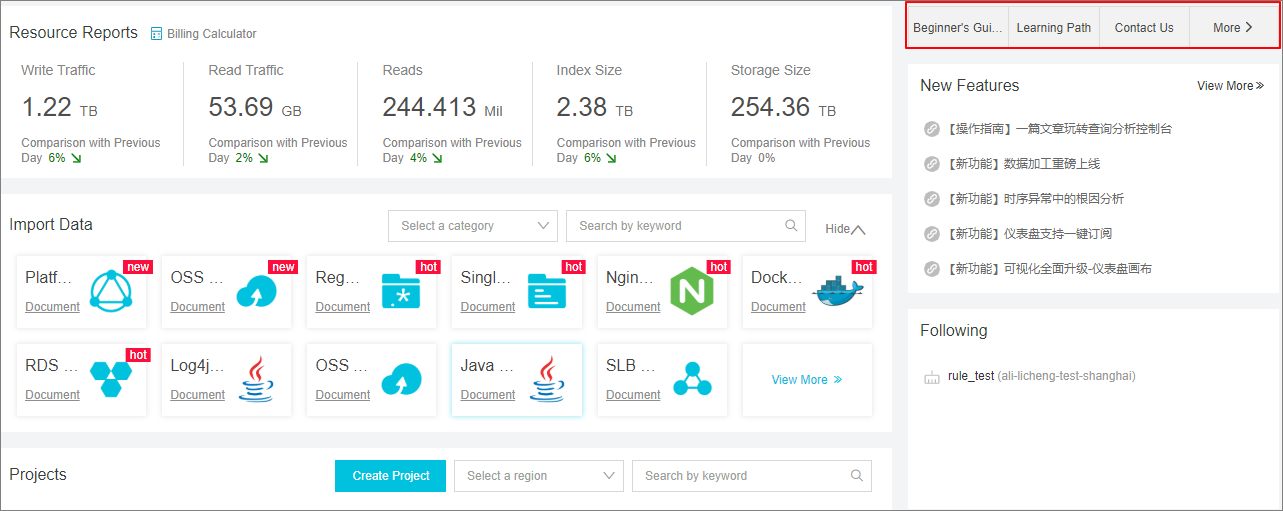This screenshot has width=1283, height=511.
Task: Click View More in New Features
Action: pos(1230,86)
